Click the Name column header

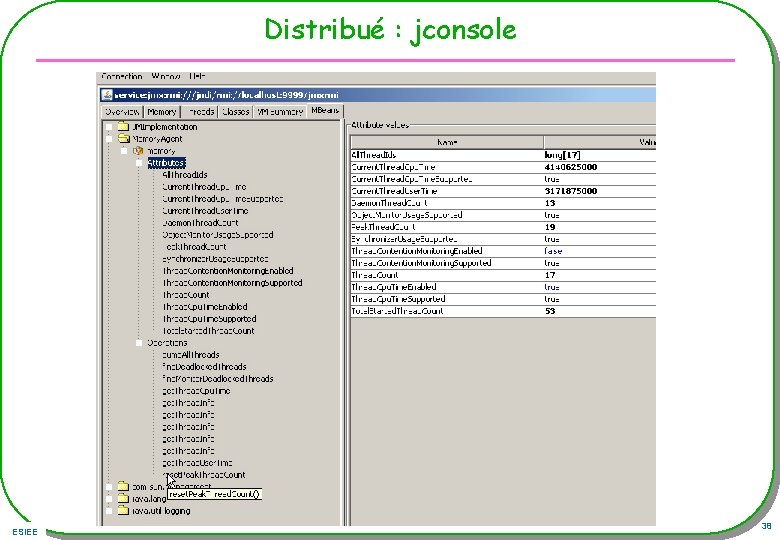pyautogui.click(x=447, y=142)
